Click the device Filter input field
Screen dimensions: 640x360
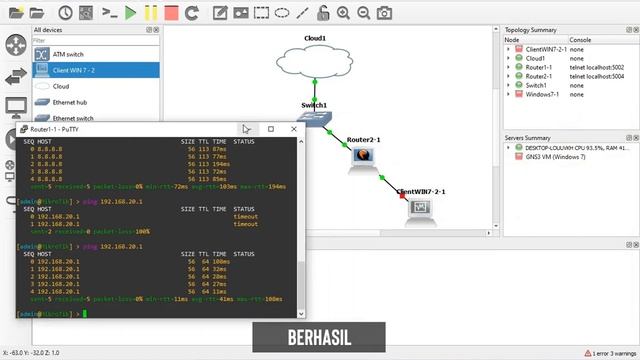(96, 40)
